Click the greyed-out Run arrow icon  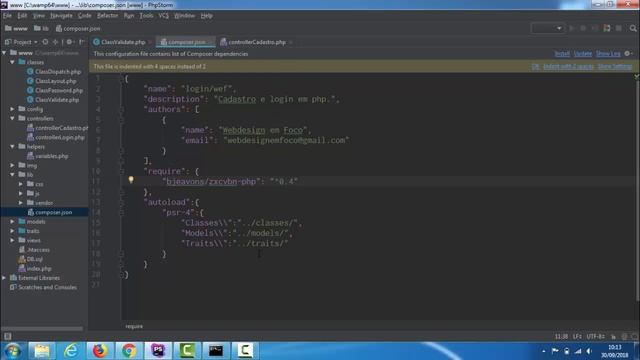(x=571, y=28)
